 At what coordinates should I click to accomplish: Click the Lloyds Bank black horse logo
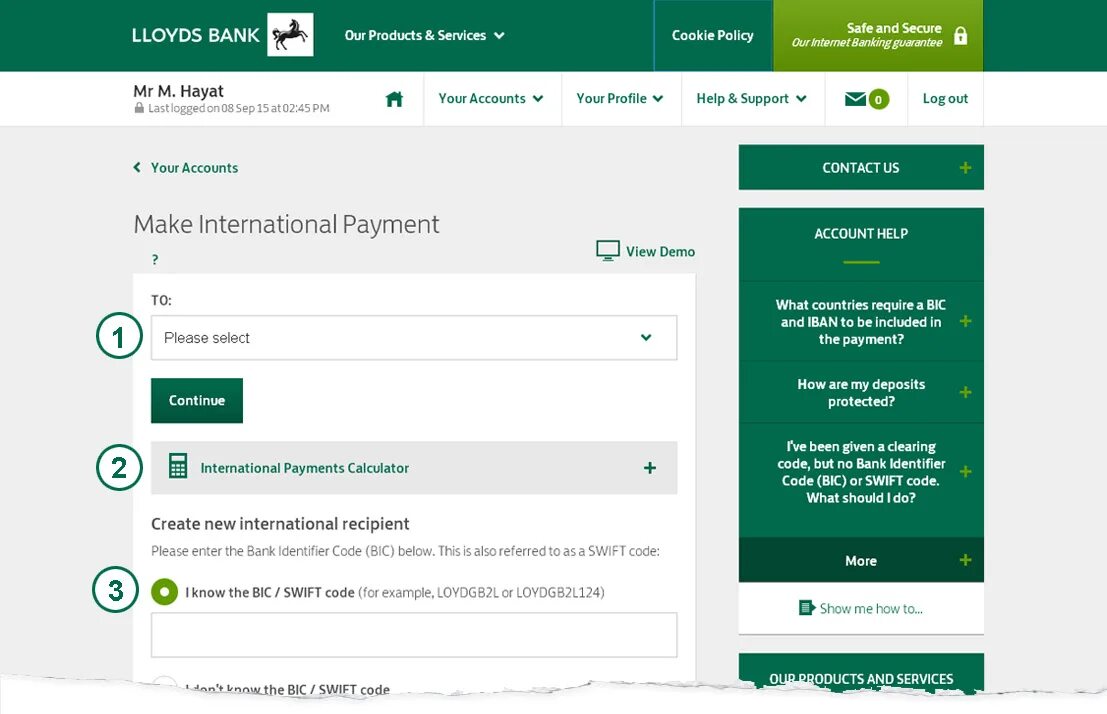tap(290, 35)
